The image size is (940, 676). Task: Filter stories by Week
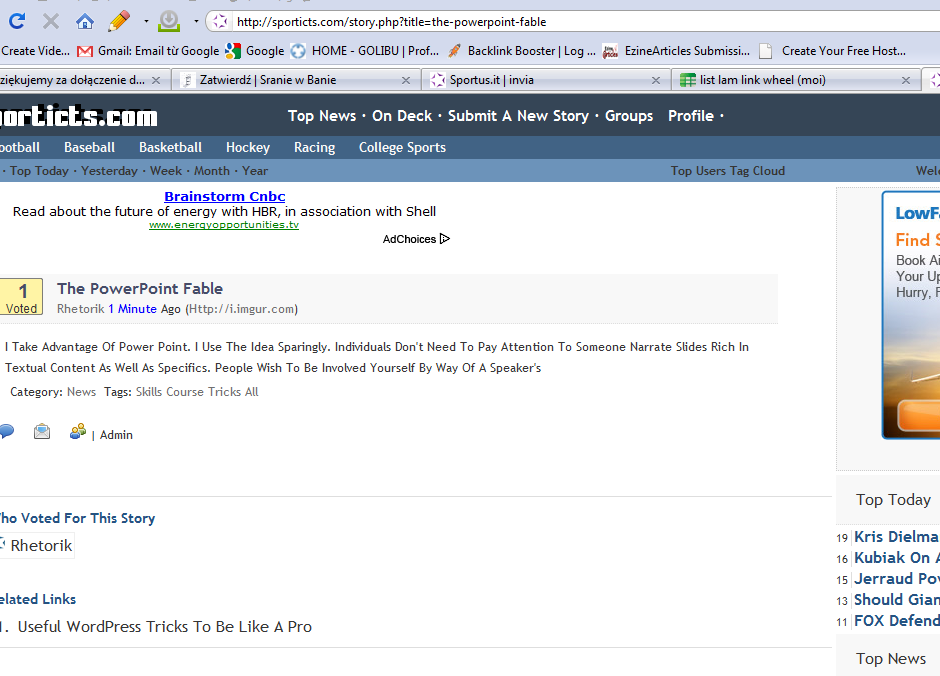point(165,171)
